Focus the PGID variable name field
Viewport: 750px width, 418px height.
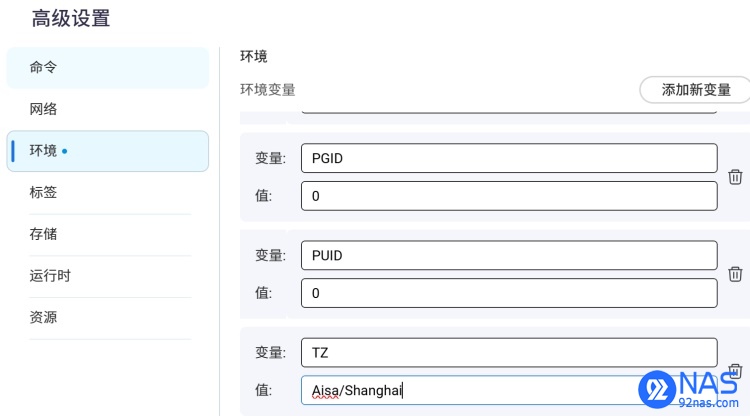tap(509, 158)
